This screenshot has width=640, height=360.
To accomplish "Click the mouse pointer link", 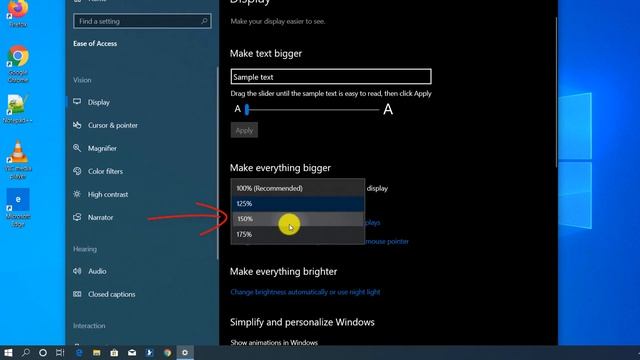I will [x=387, y=241].
